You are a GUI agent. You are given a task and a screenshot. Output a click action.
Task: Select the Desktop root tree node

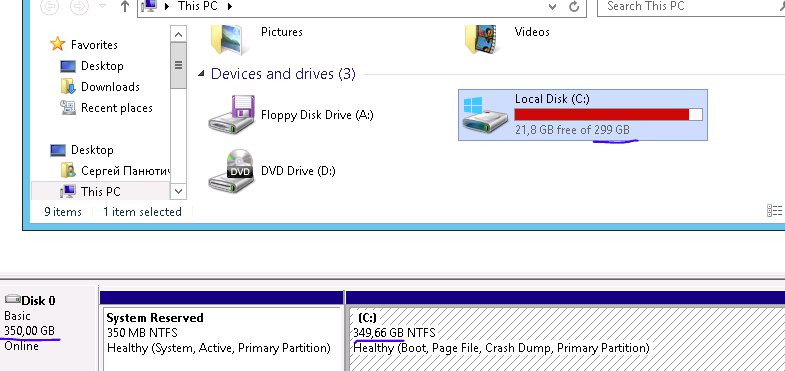(x=92, y=150)
